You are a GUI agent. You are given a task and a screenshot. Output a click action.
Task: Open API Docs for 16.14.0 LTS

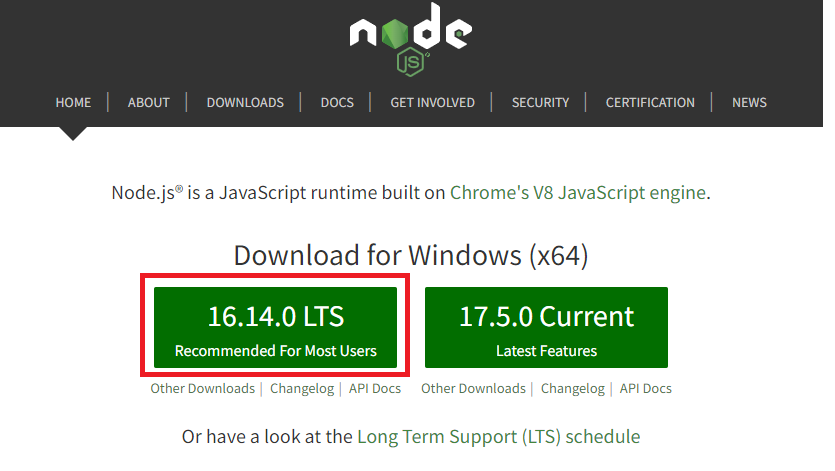pos(375,388)
